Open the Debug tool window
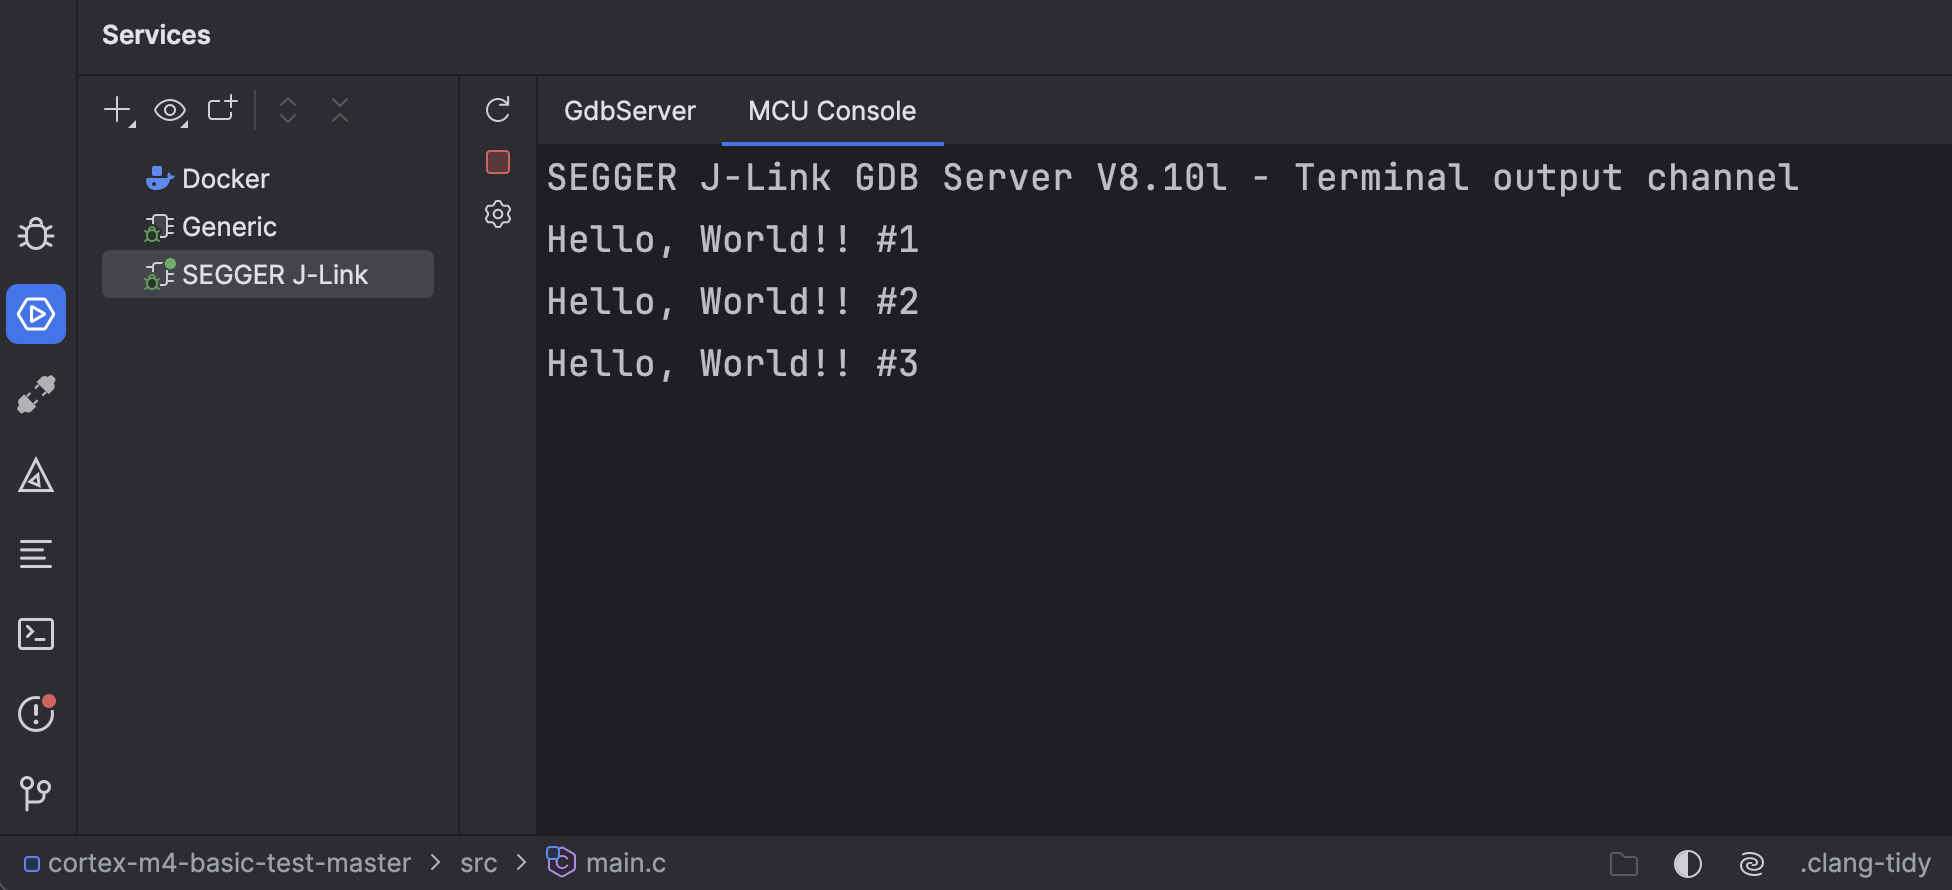Image resolution: width=1952 pixels, height=890 pixels. click(x=36, y=234)
